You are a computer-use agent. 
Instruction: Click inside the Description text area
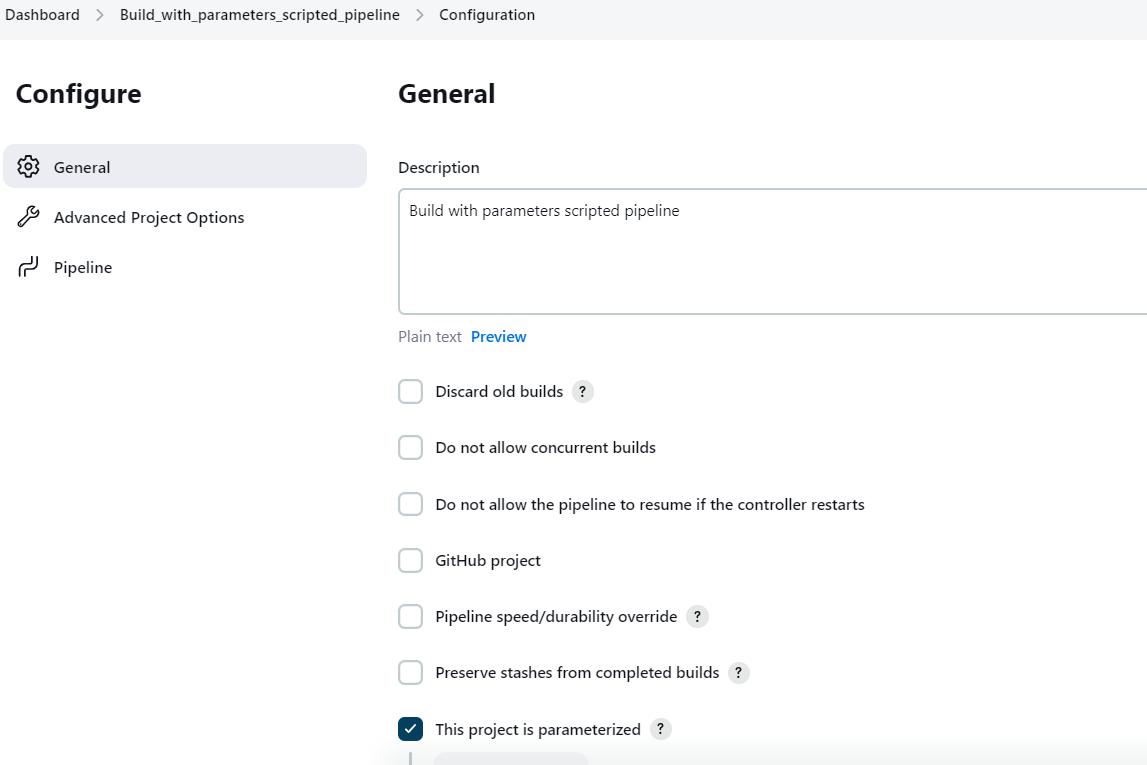tap(772, 260)
